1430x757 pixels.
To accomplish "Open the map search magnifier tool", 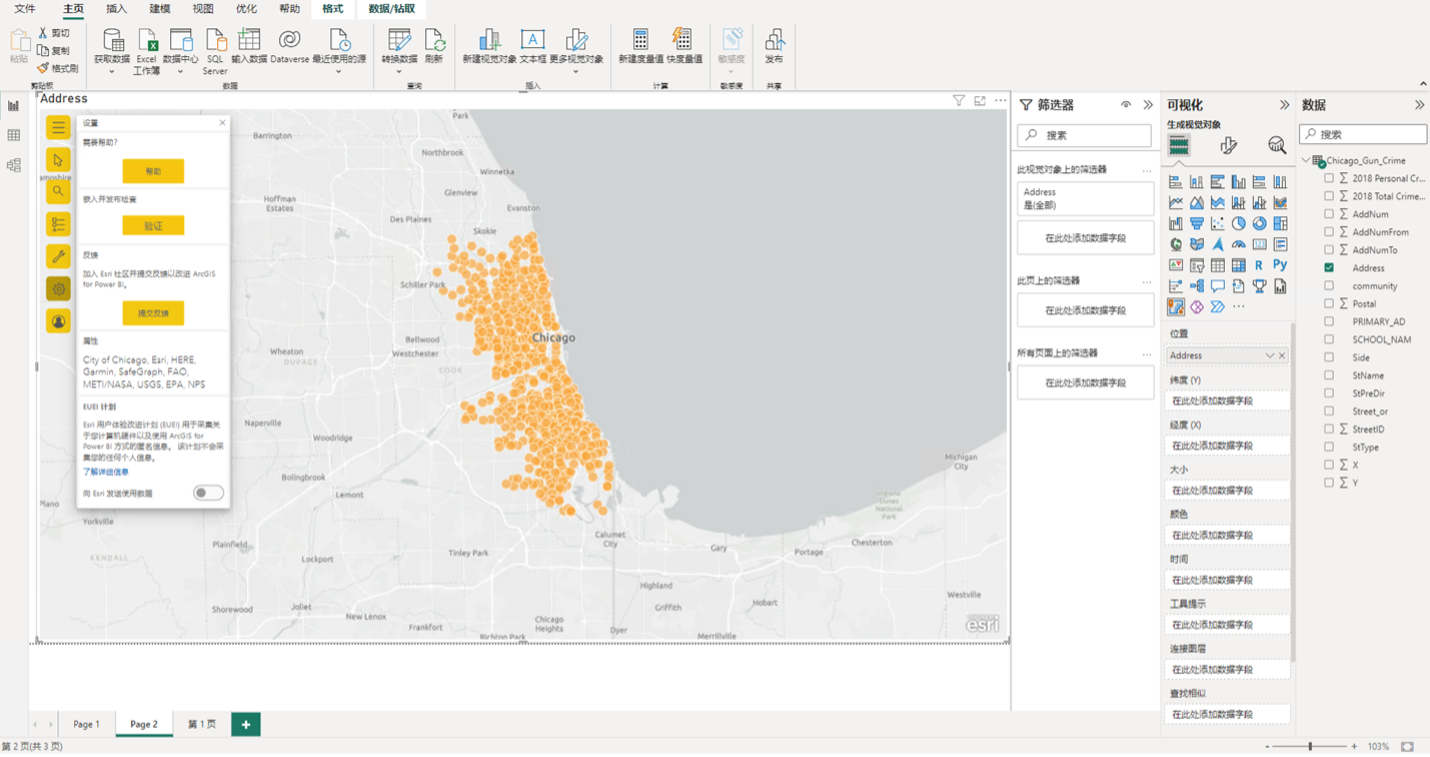I will (x=57, y=192).
